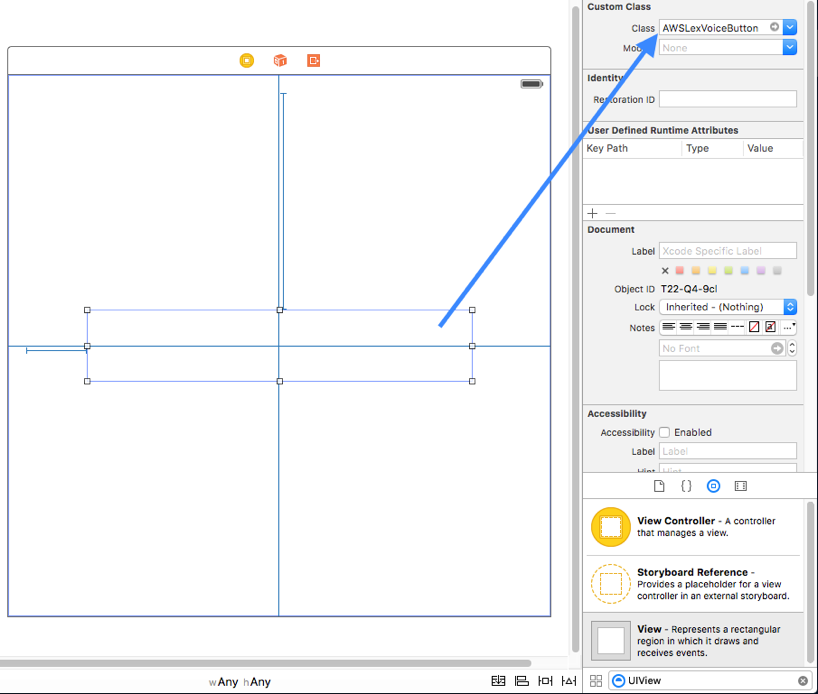Pick the blue label color

(745, 270)
